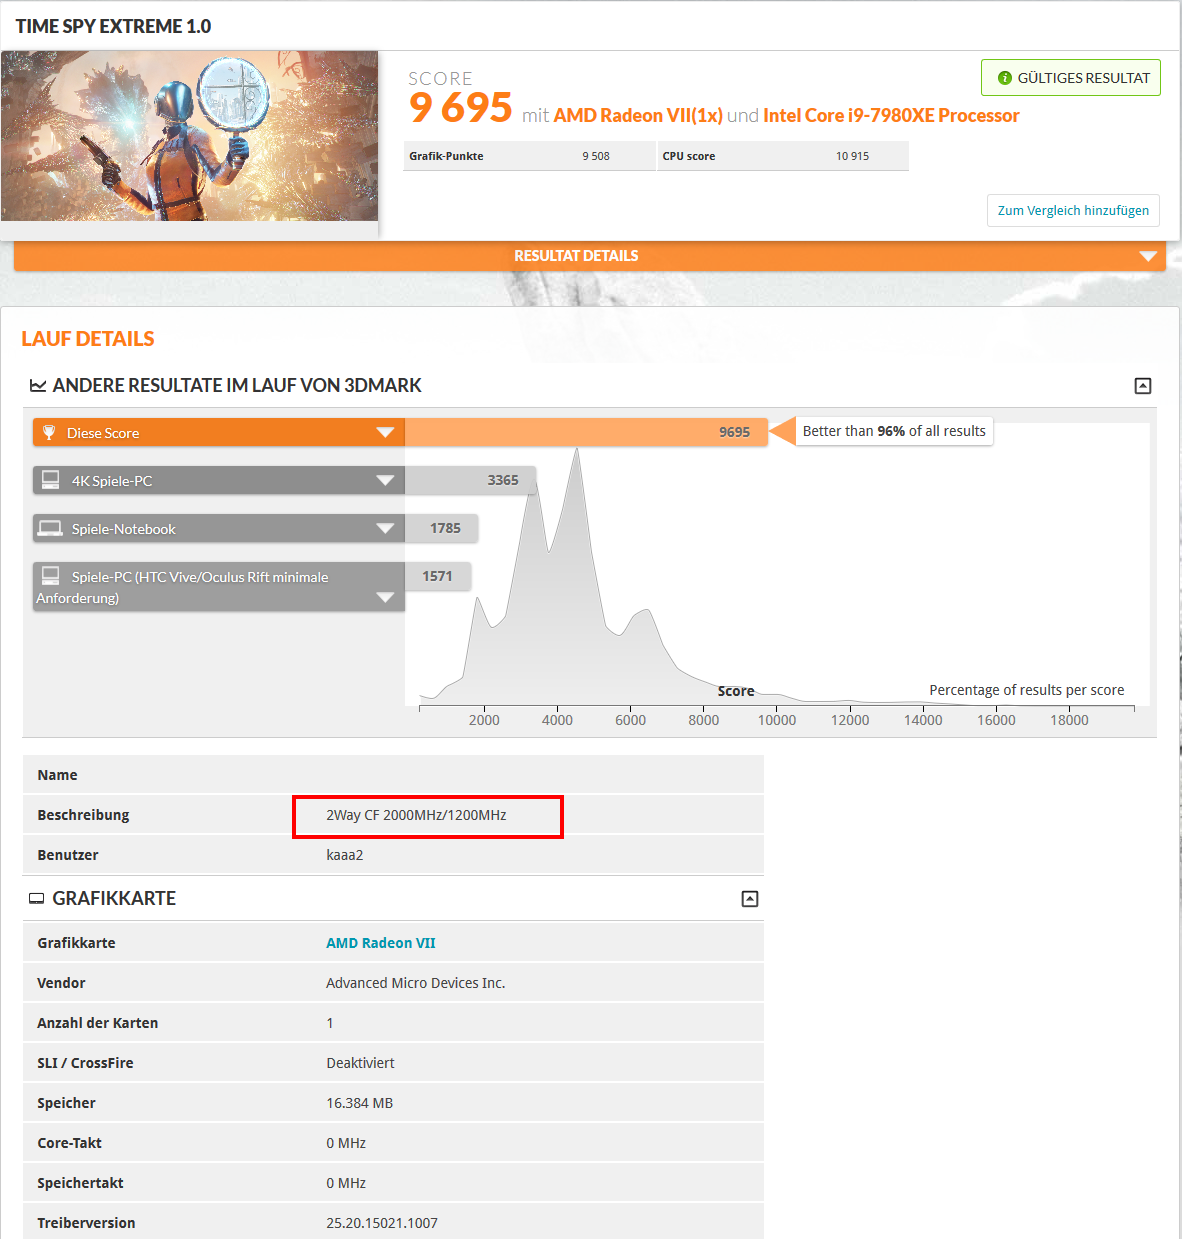
Task: Click the 1571 bar for Spiele-PC
Action: 437,576
